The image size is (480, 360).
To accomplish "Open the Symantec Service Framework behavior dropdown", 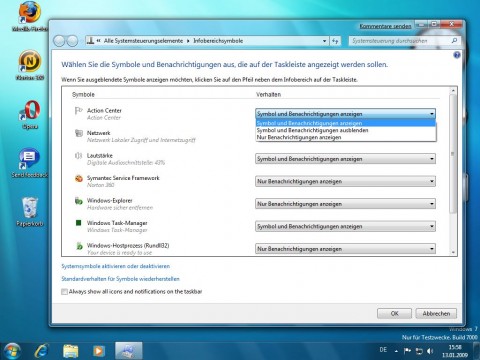I will [x=345, y=181].
